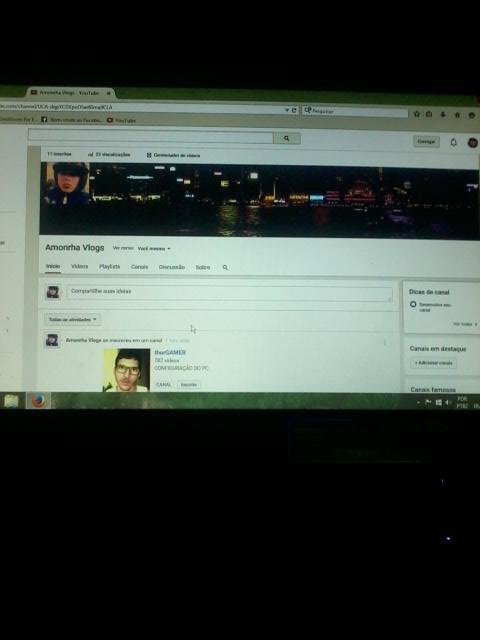Image resolution: width=480 pixels, height=640 pixels.
Task: Open the Firefox bookmarks list icon
Action: 429,114
